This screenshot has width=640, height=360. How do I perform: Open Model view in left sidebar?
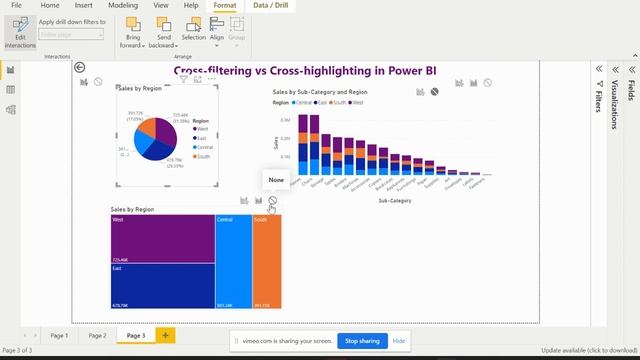coord(11,109)
